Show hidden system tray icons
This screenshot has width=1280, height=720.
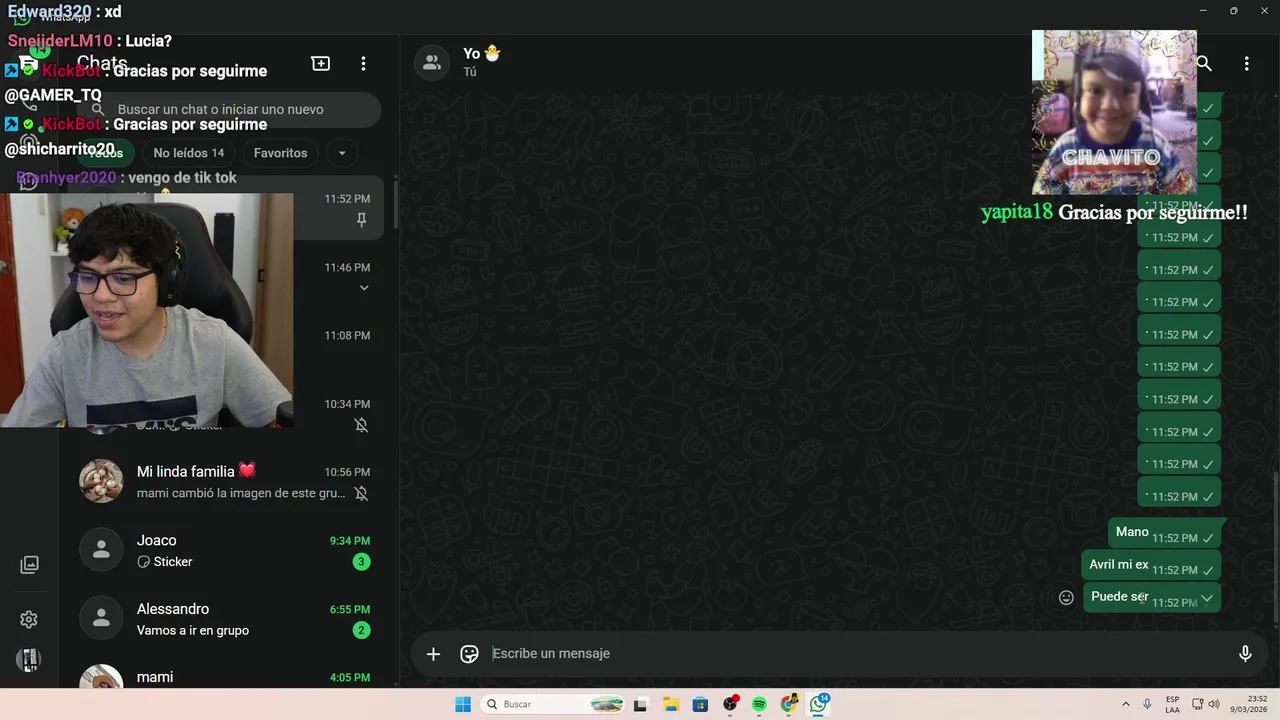[x=1125, y=704]
